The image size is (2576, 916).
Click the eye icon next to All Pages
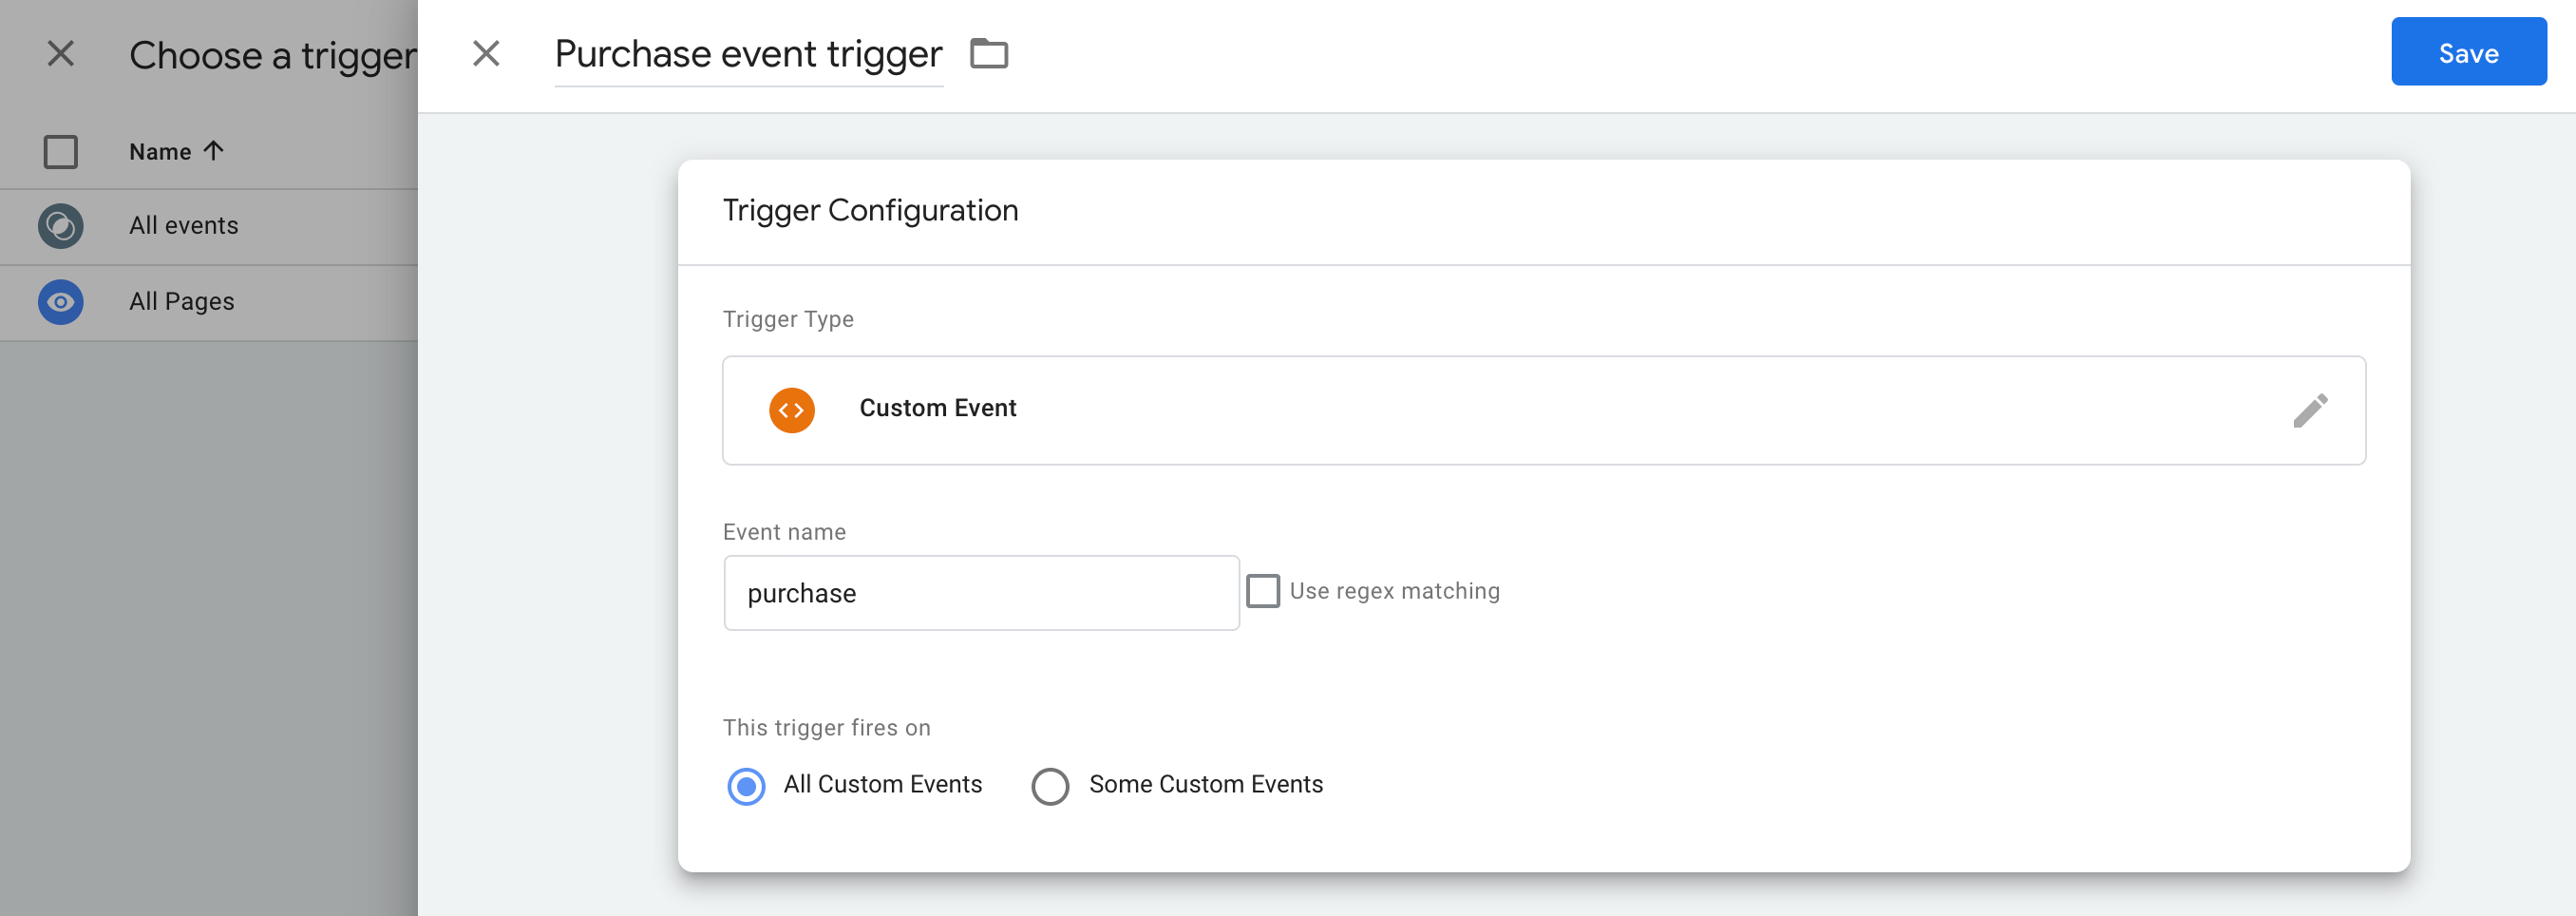click(x=60, y=300)
